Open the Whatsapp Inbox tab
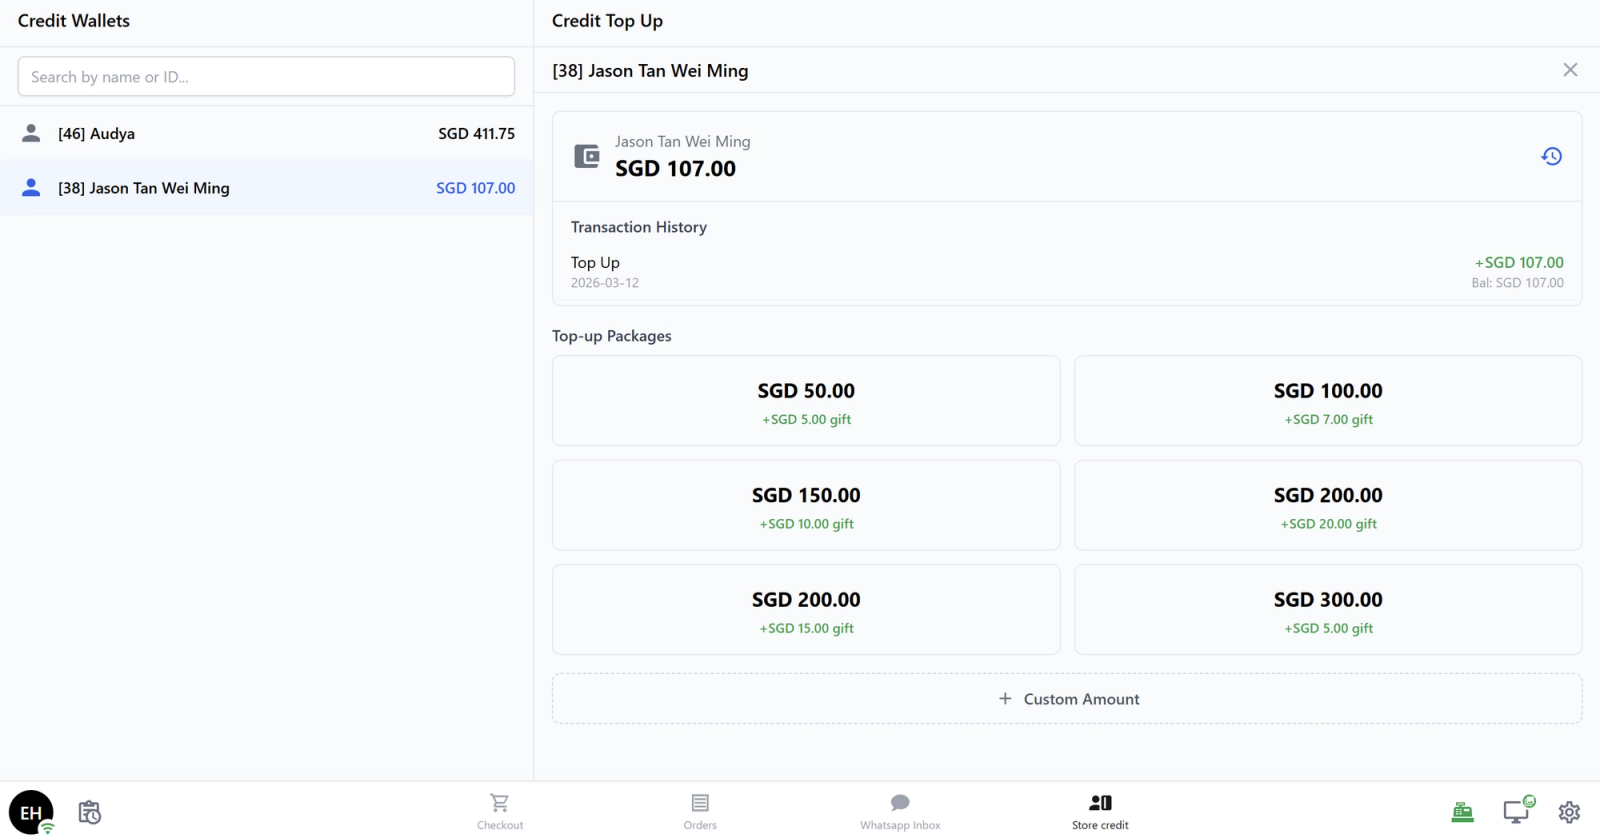Image resolution: width=1600 pixels, height=838 pixels. (x=900, y=812)
